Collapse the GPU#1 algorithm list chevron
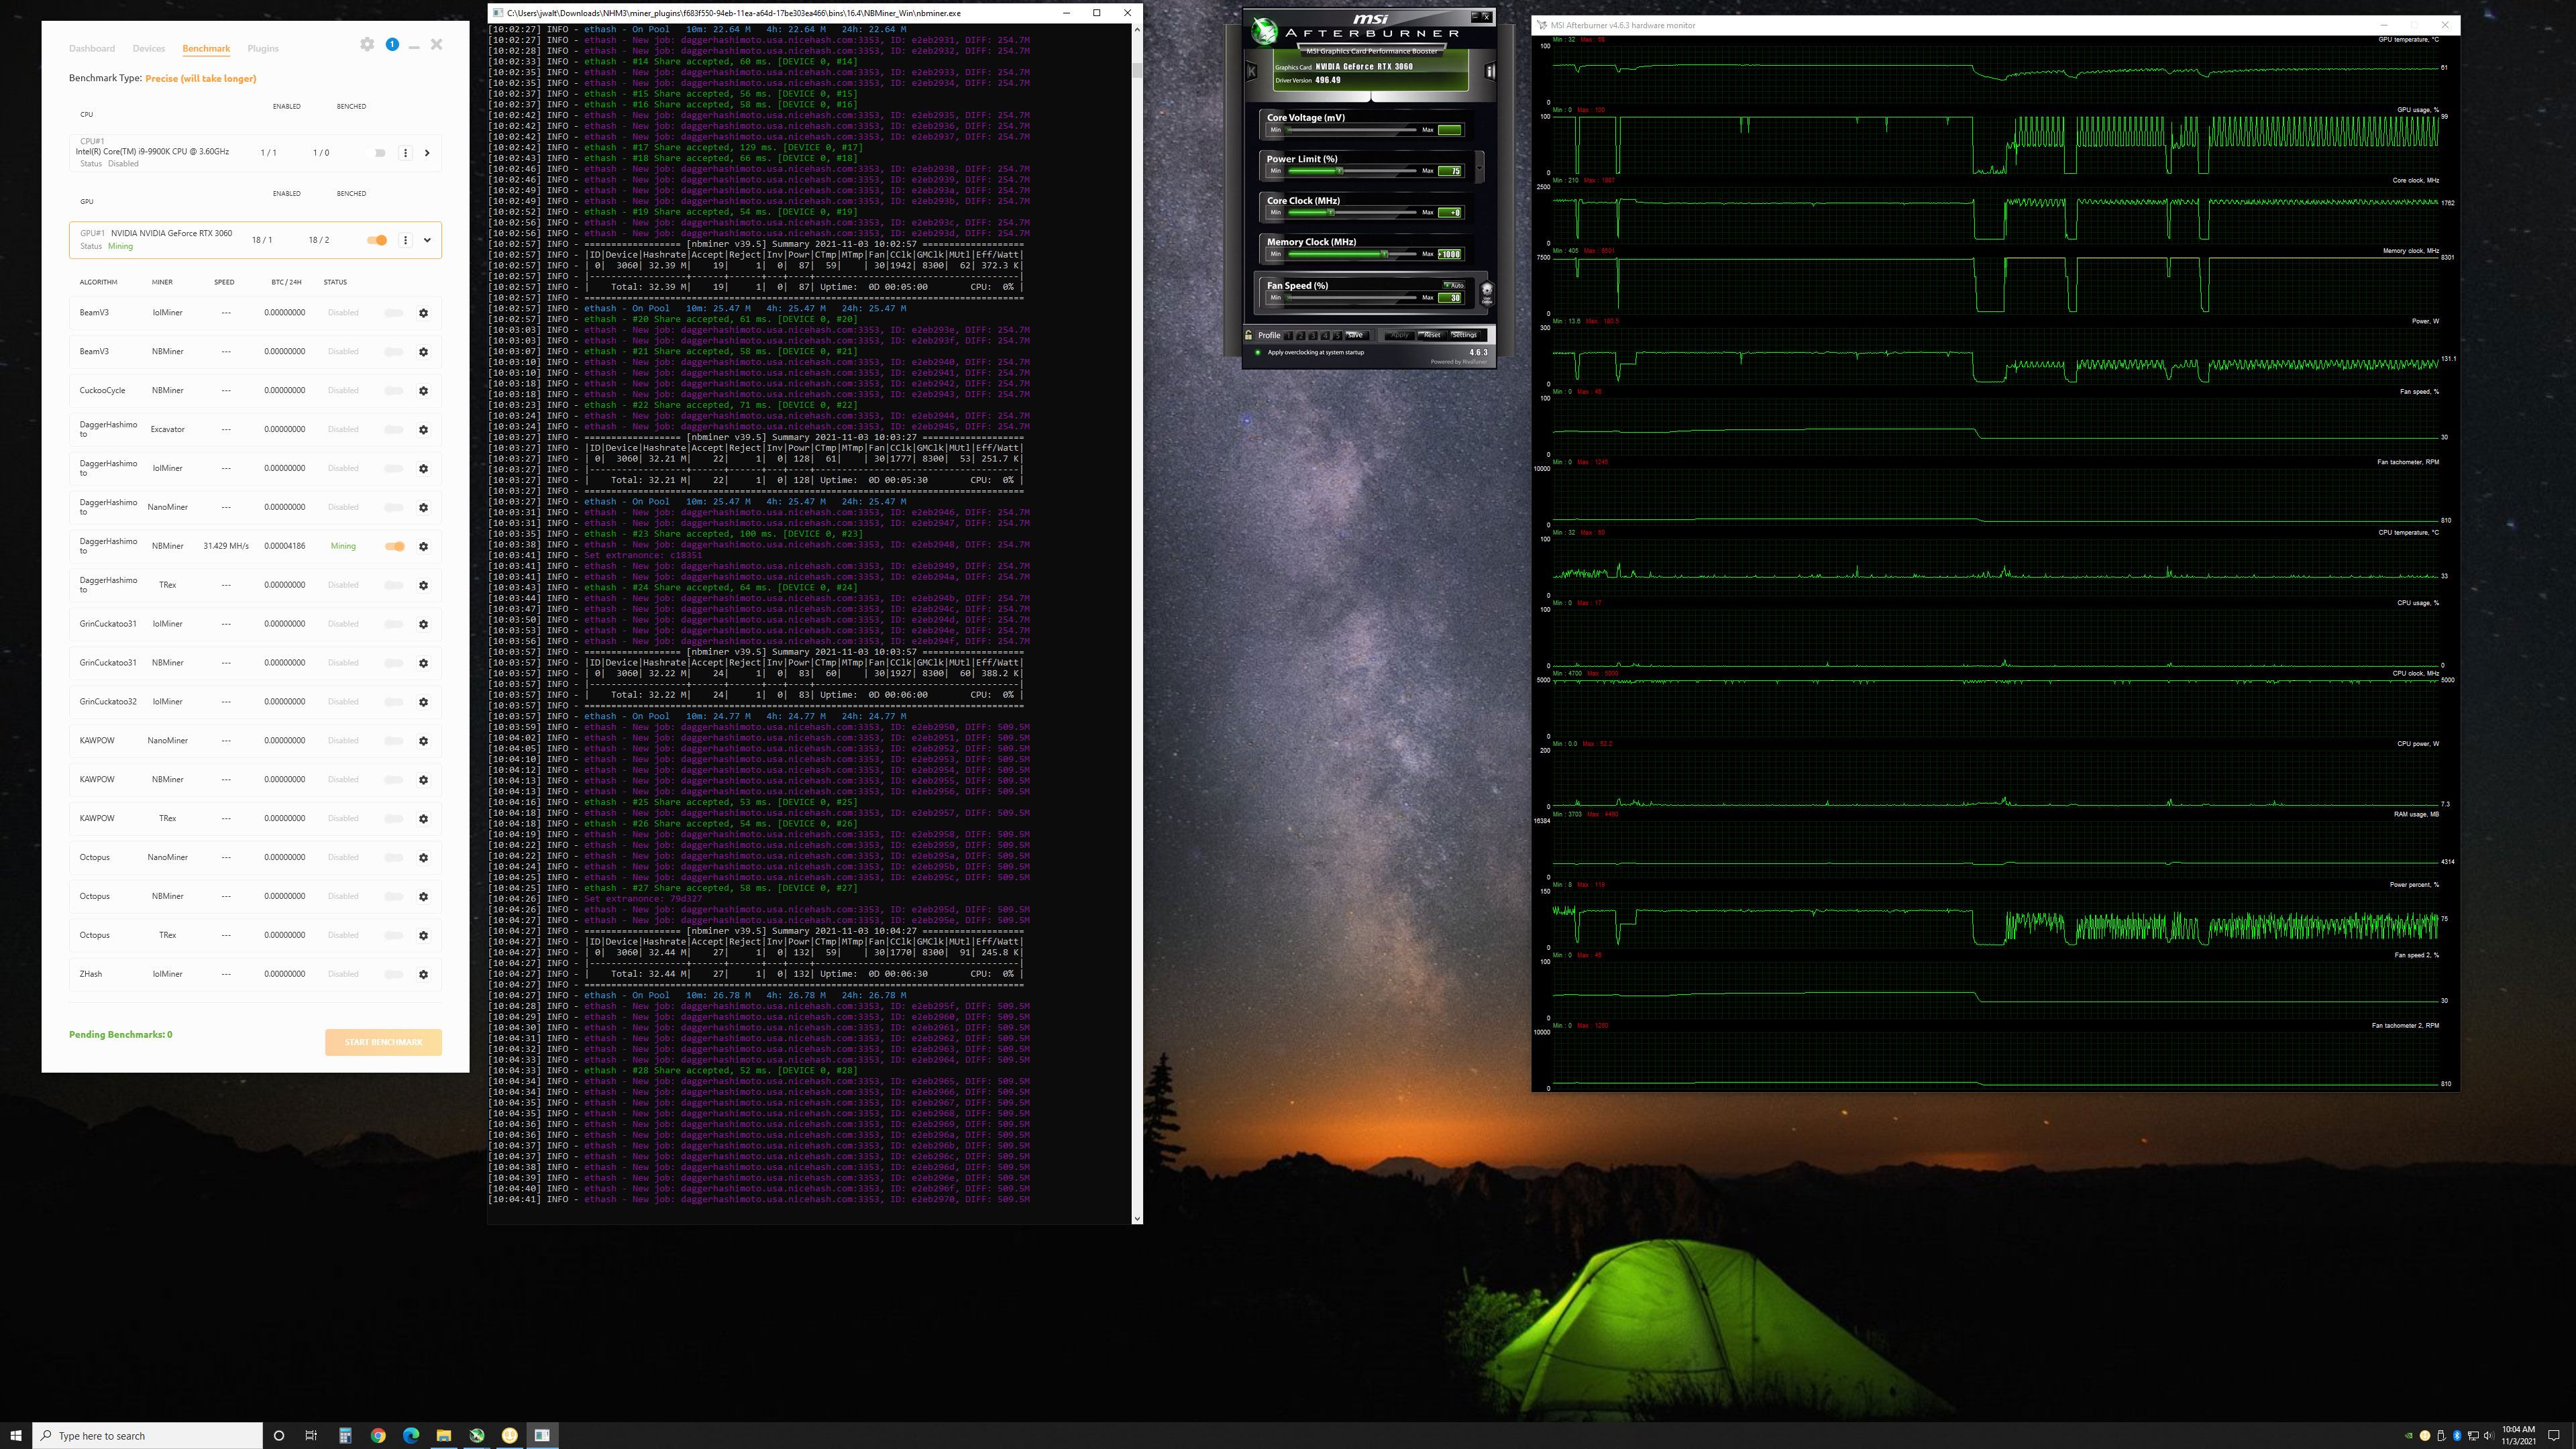Image resolution: width=2576 pixels, height=1449 pixels. click(427, 240)
